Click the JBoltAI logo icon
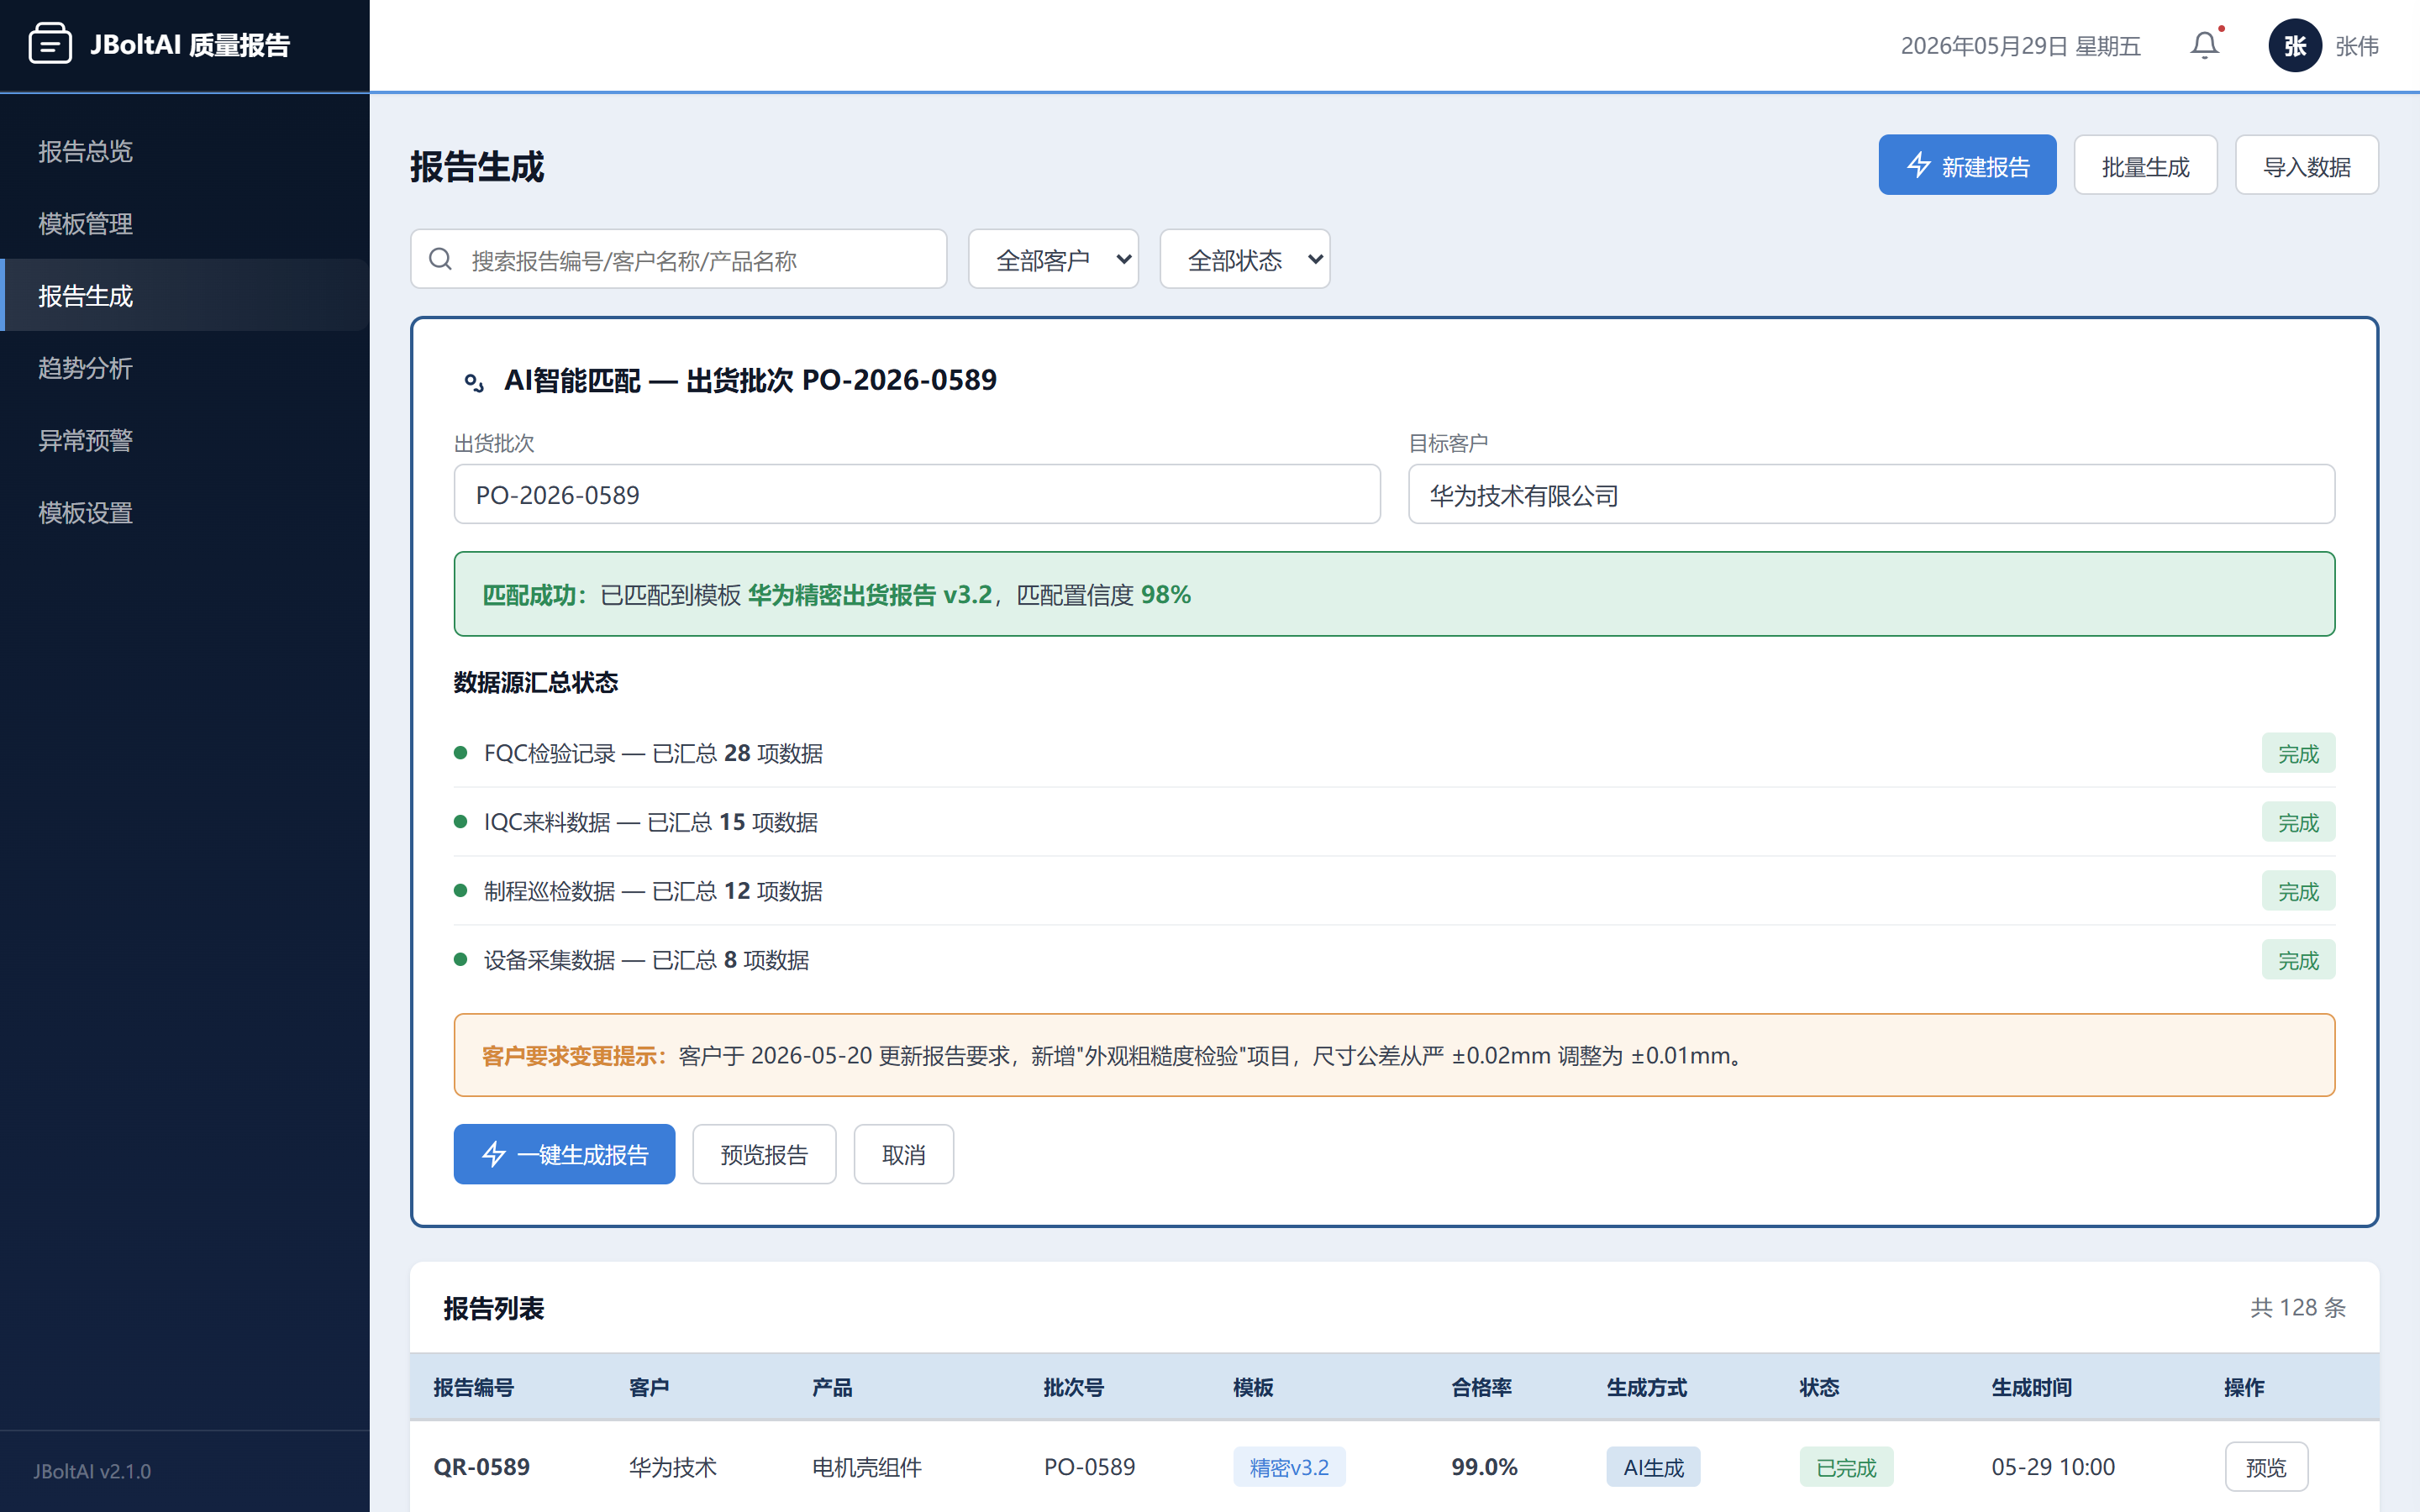The width and height of the screenshot is (2420, 1512). [50, 44]
